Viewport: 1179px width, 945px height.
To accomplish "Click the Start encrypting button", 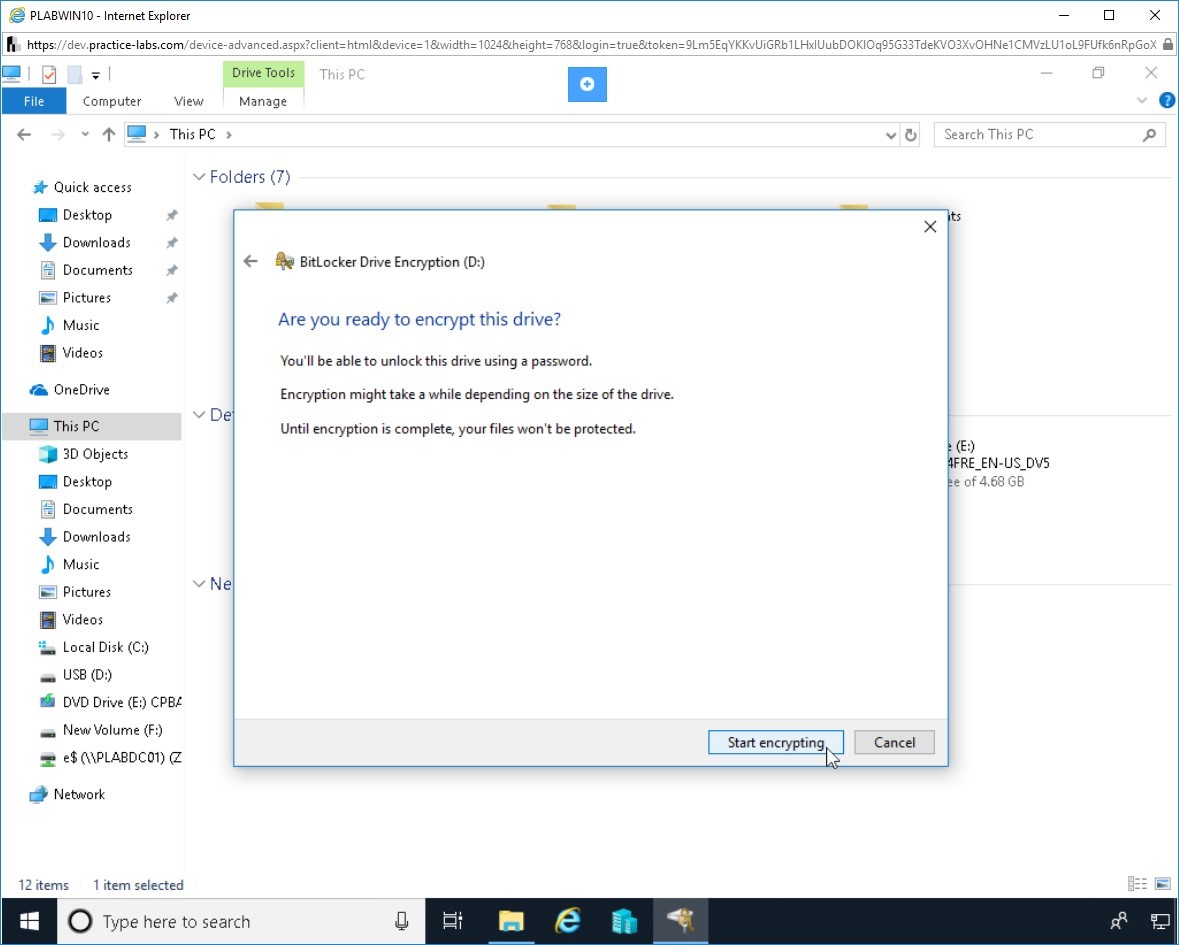I will (x=775, y=742).
